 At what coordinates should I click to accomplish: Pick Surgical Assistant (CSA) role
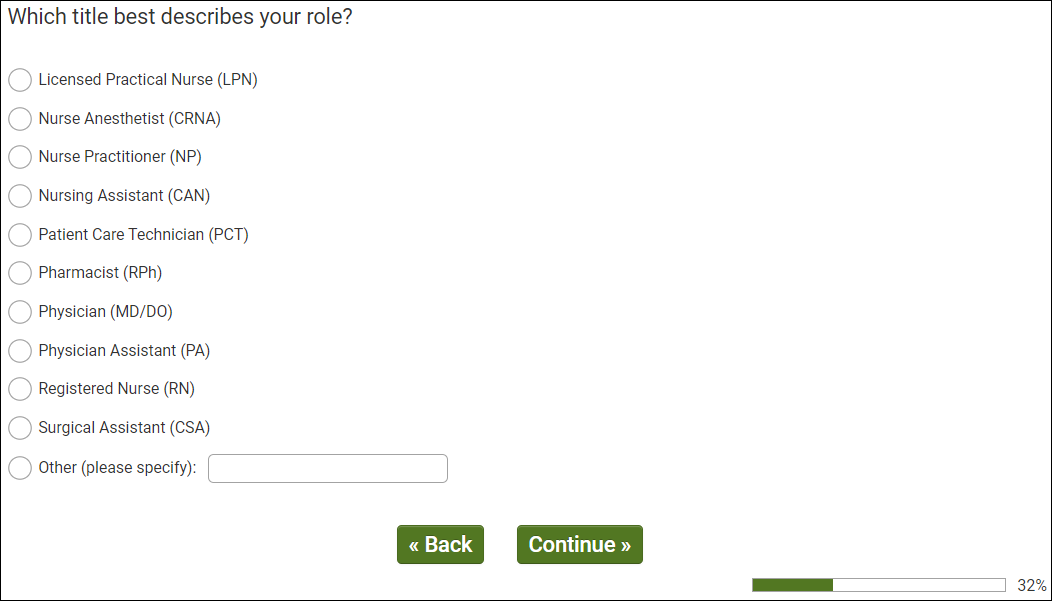pos(20,428)
